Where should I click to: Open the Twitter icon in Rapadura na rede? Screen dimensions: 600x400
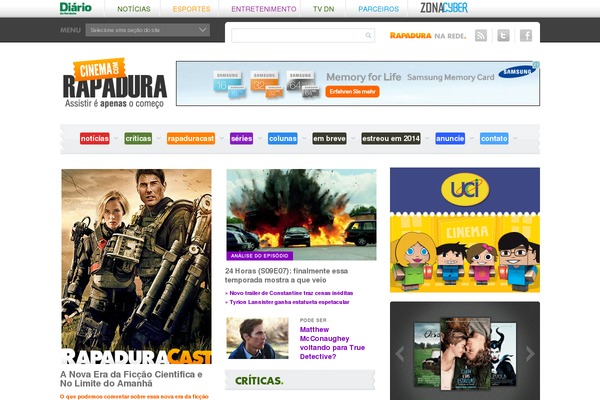tap(503, 35)
